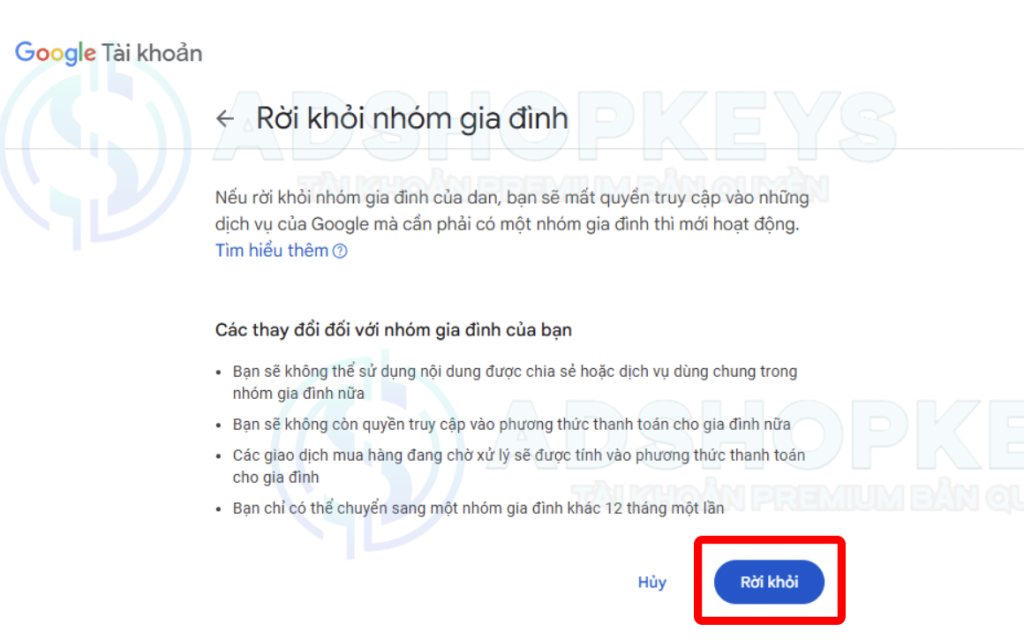Click the back arrow beside the heading

225,118
